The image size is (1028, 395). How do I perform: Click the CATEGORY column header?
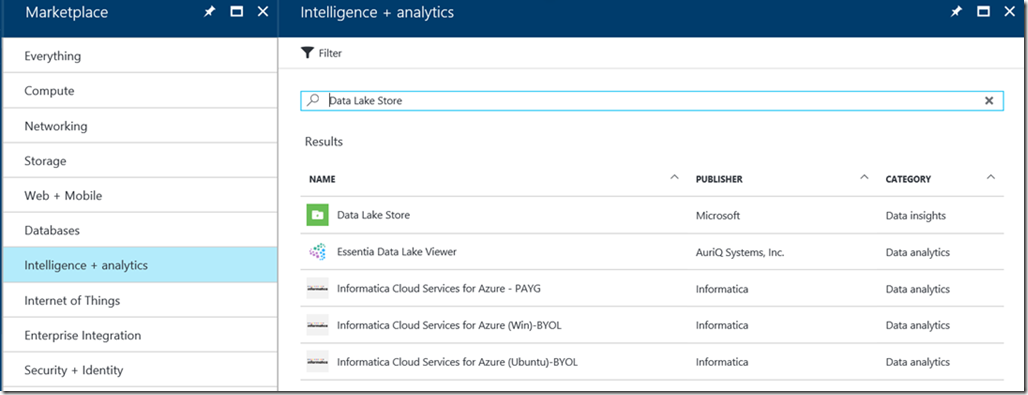pos(908,179)
